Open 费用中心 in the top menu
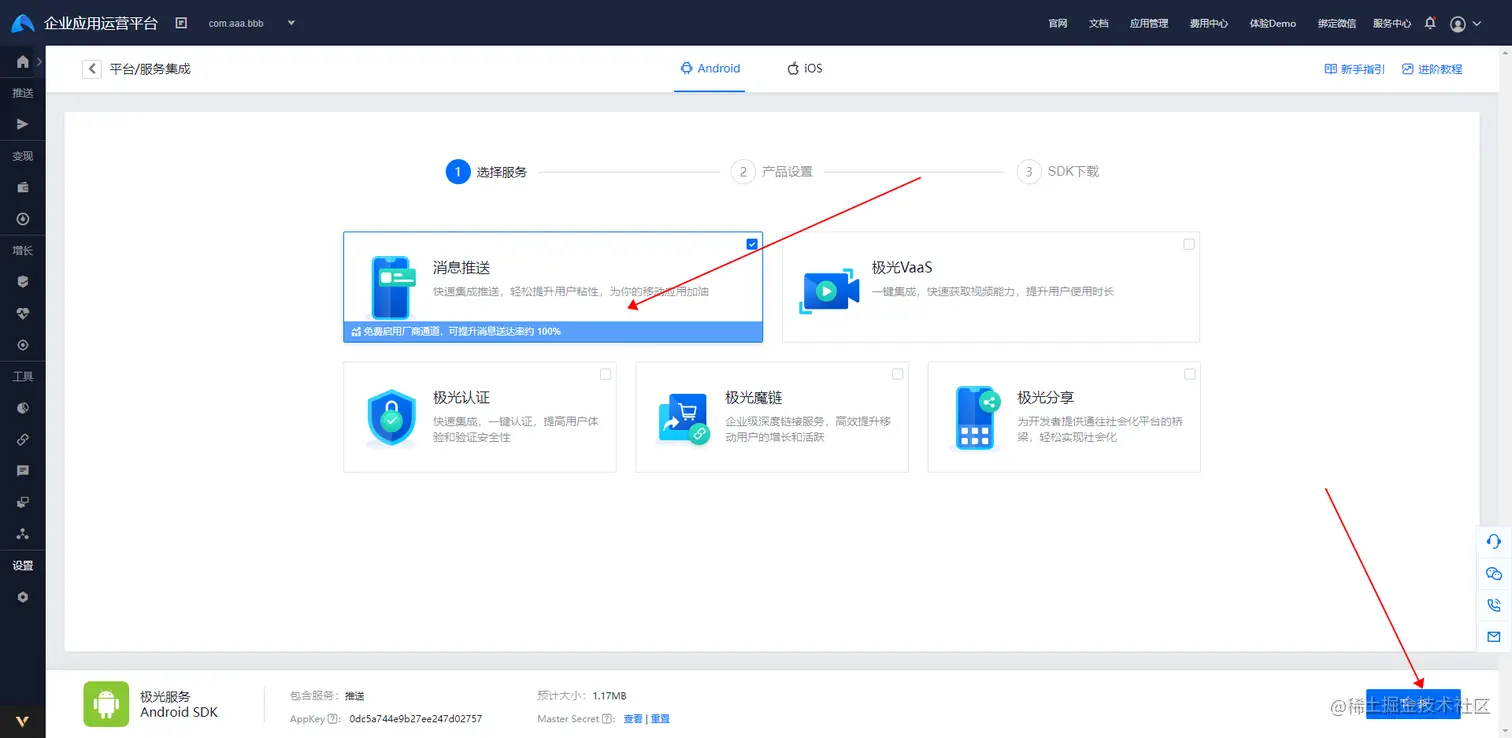1512x738 pixels. pyautogui.click(x=1209, y=24)
